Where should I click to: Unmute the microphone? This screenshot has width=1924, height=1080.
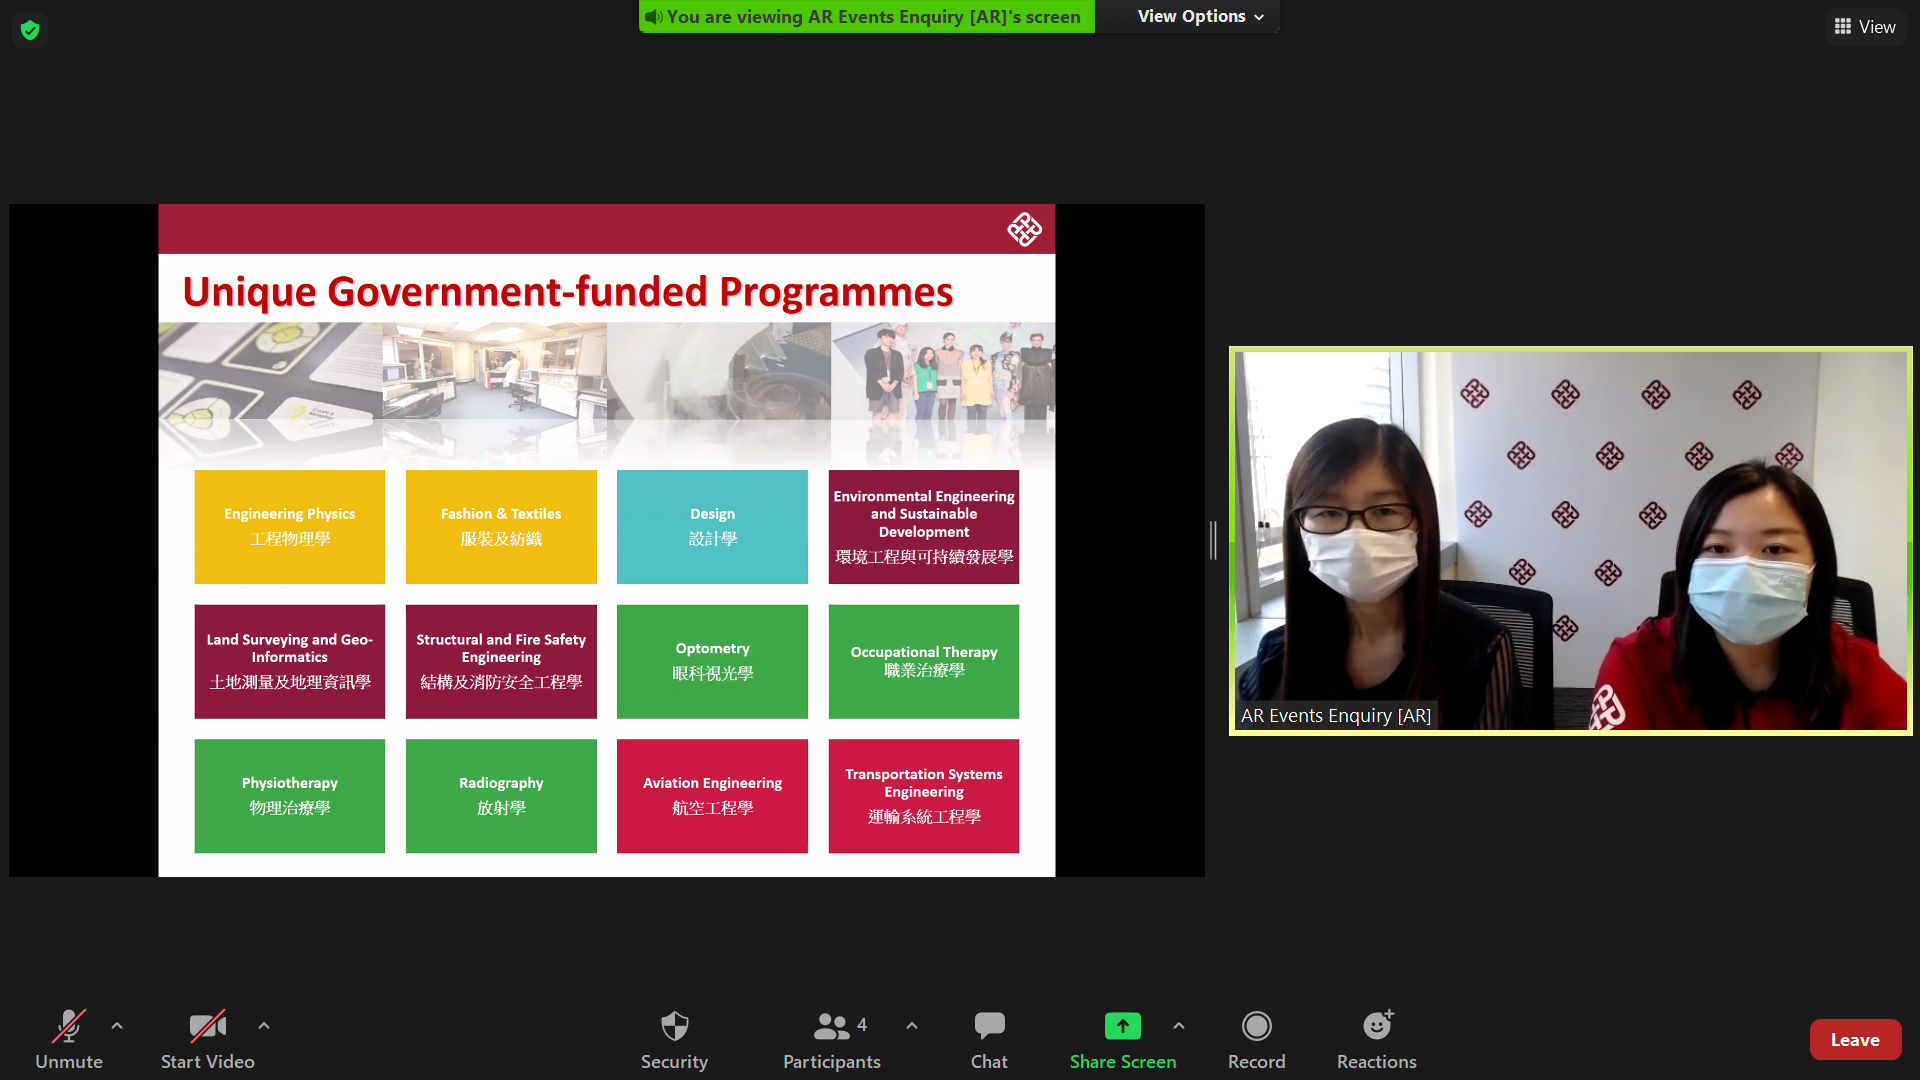point(69,1039)
